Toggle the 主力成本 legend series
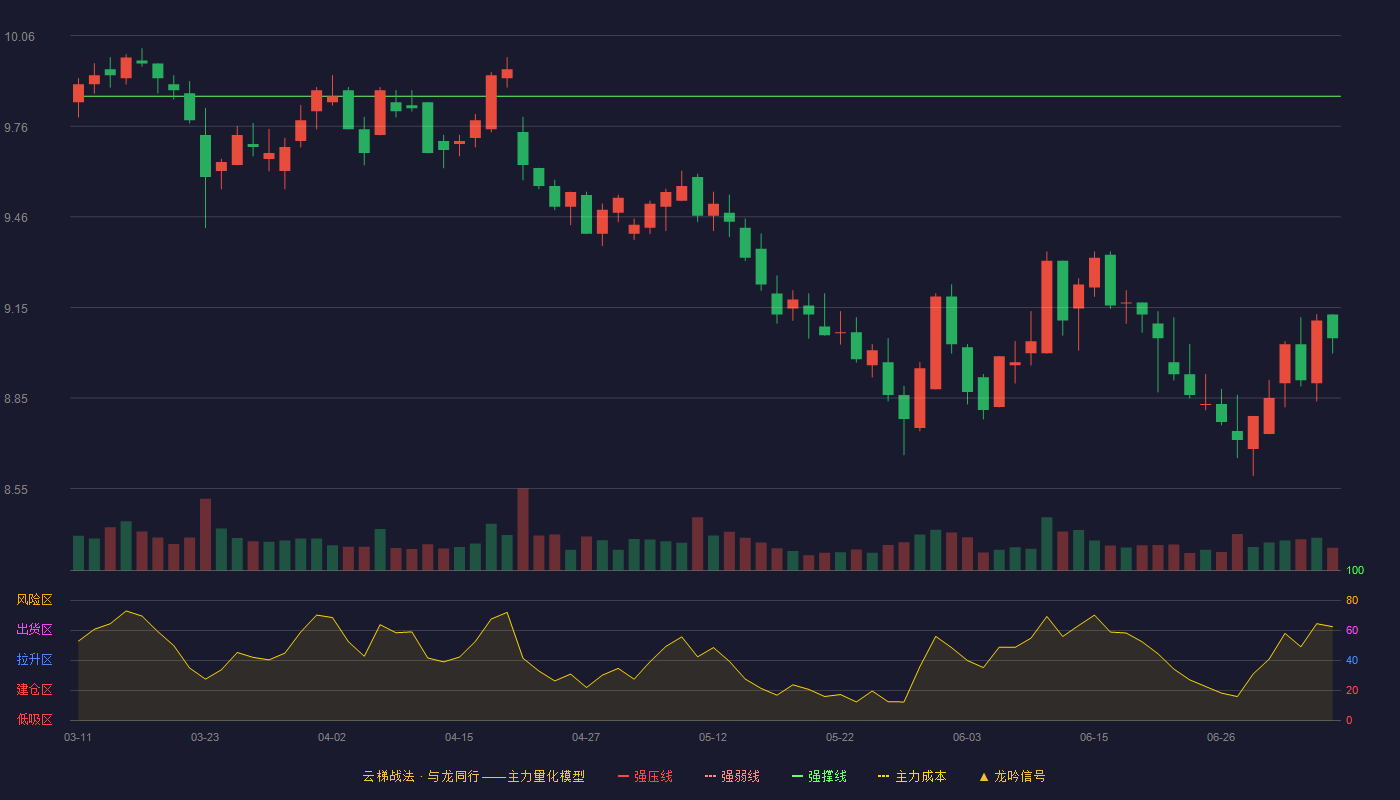Viewport: 1400px width, 800px height. coord(912,776)
